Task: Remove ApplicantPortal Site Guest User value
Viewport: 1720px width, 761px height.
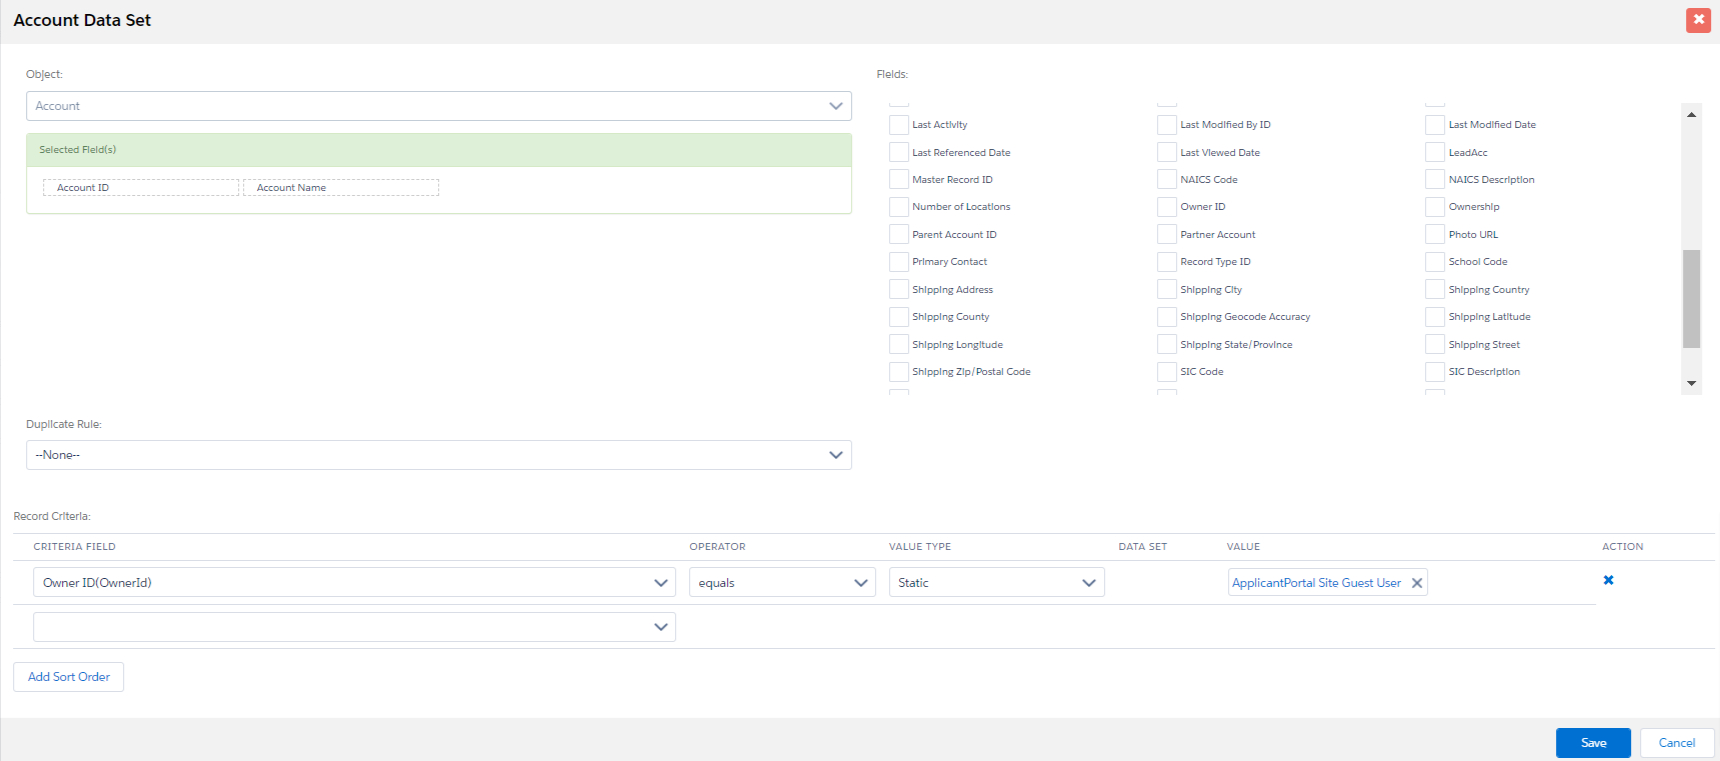Action: coord(1416,584)
